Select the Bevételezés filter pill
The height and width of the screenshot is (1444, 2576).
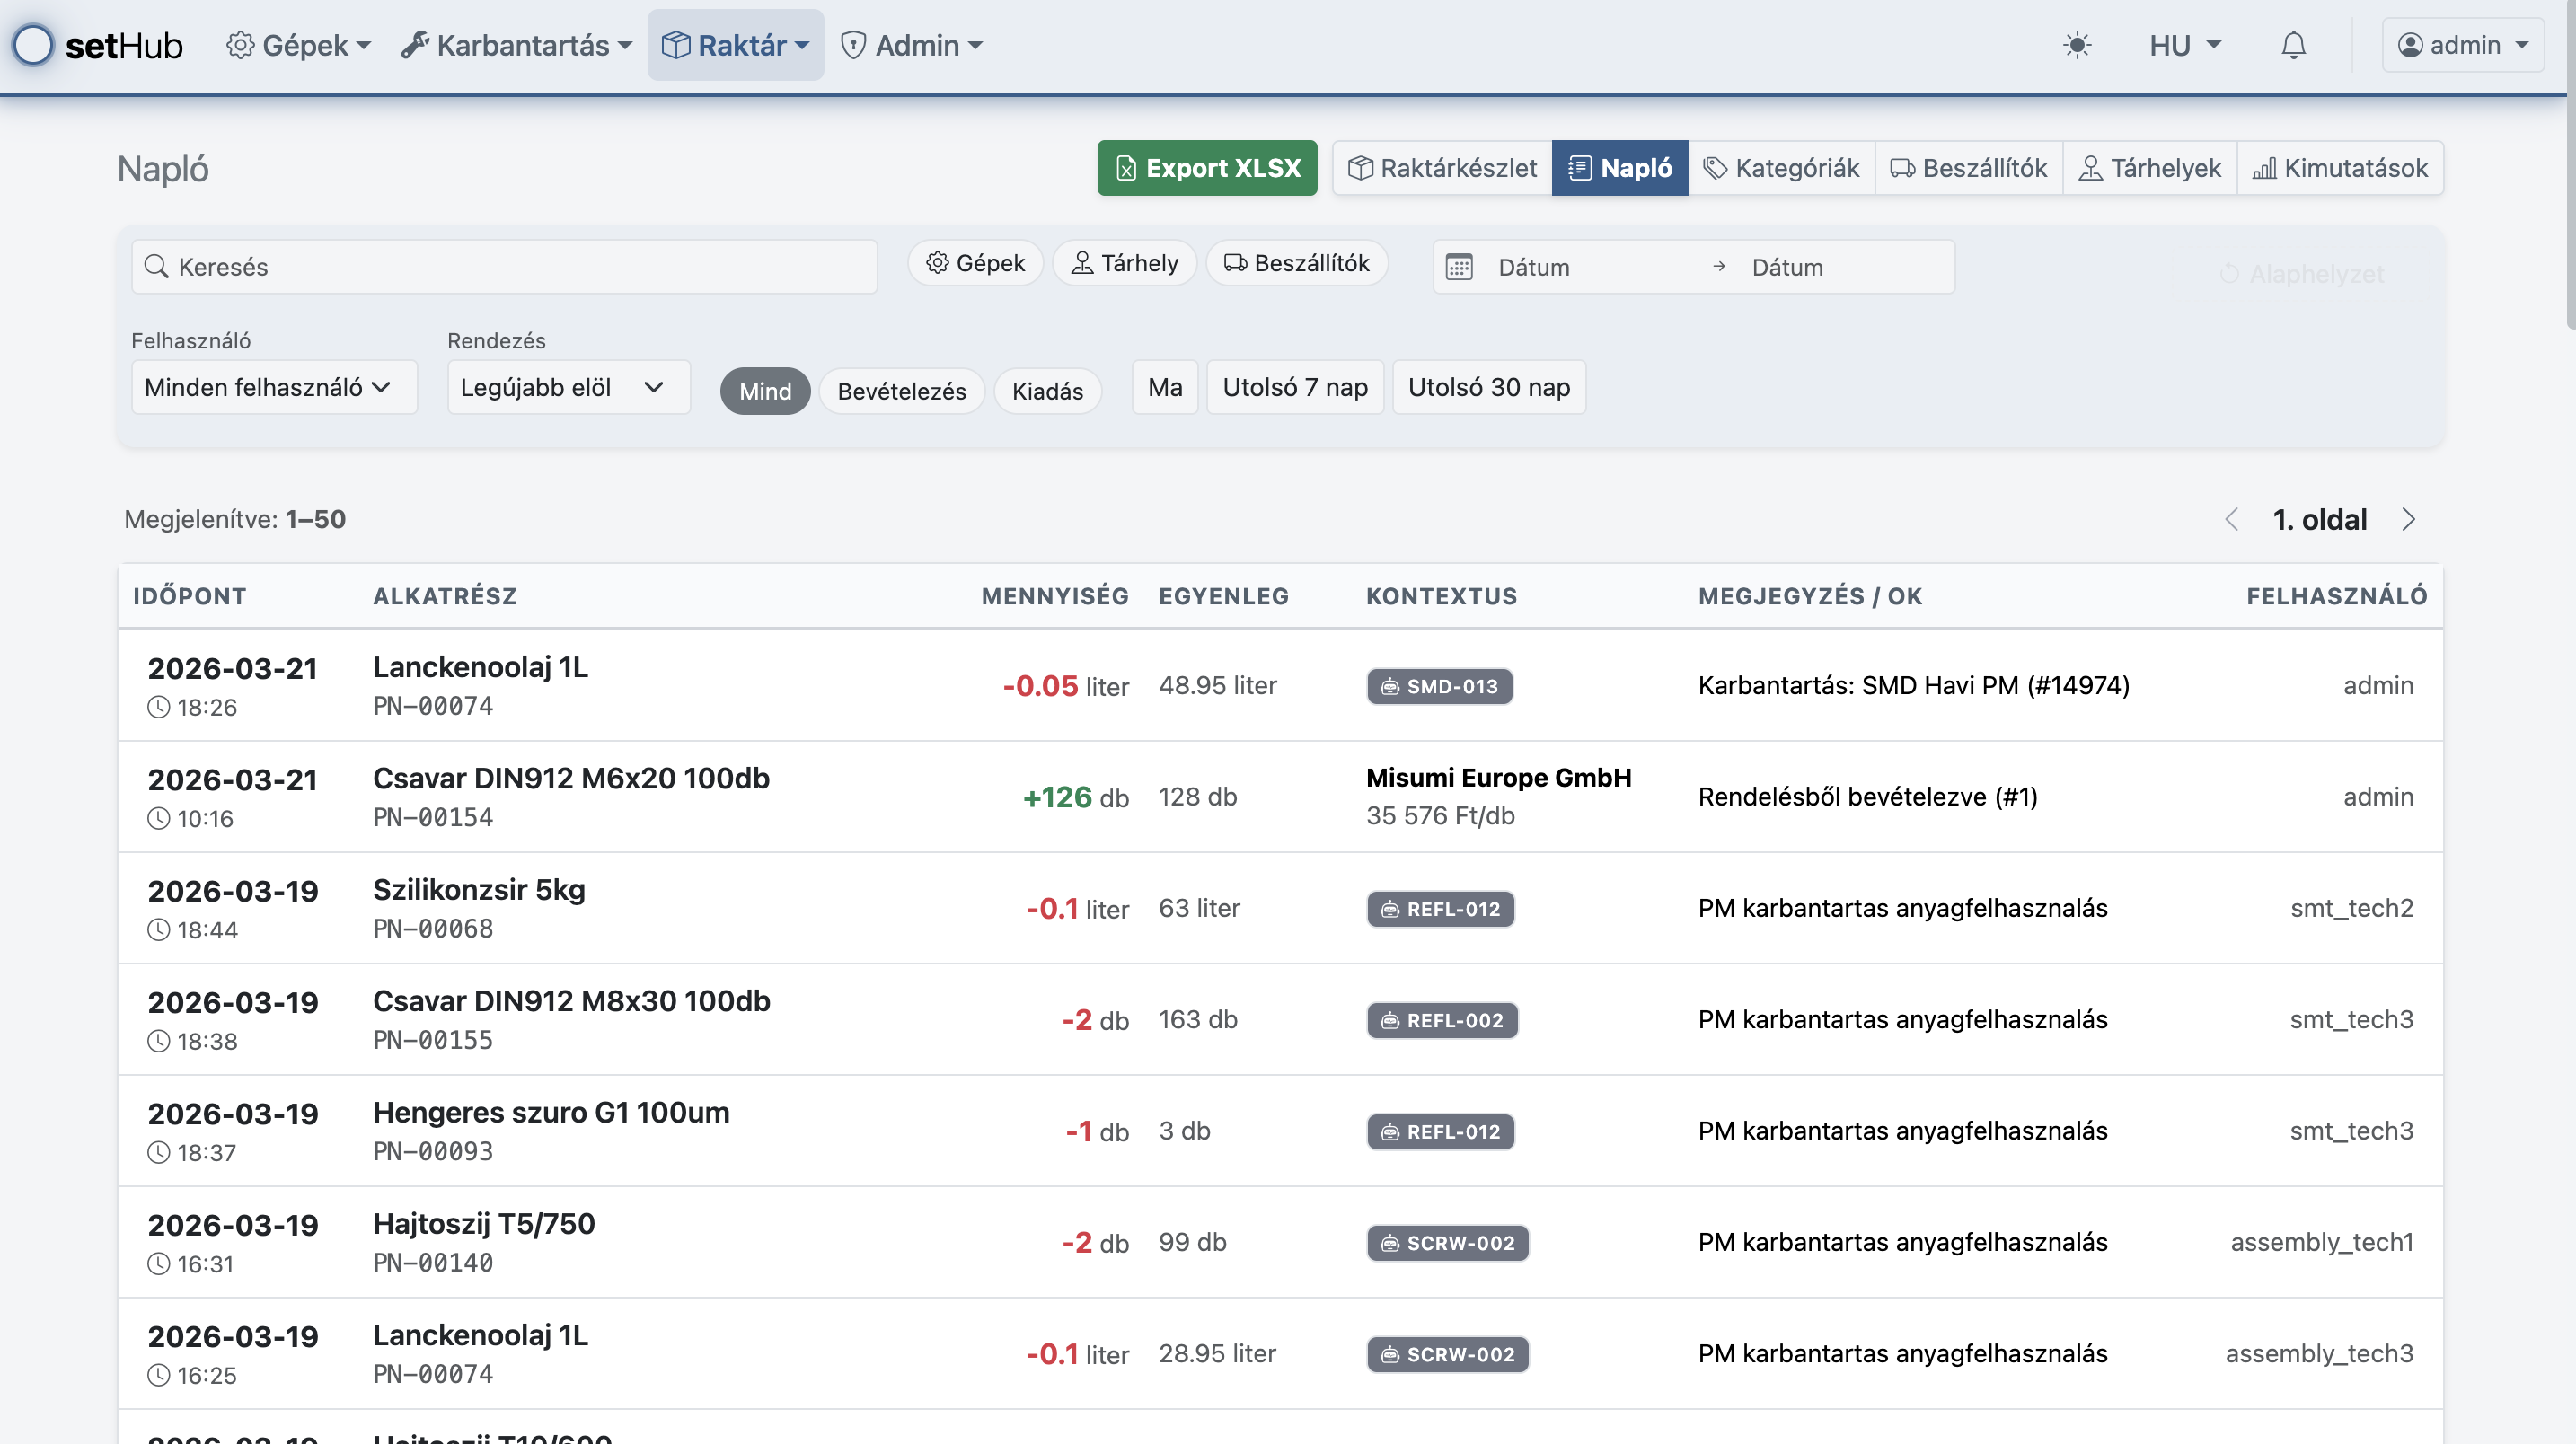point(901,391)
